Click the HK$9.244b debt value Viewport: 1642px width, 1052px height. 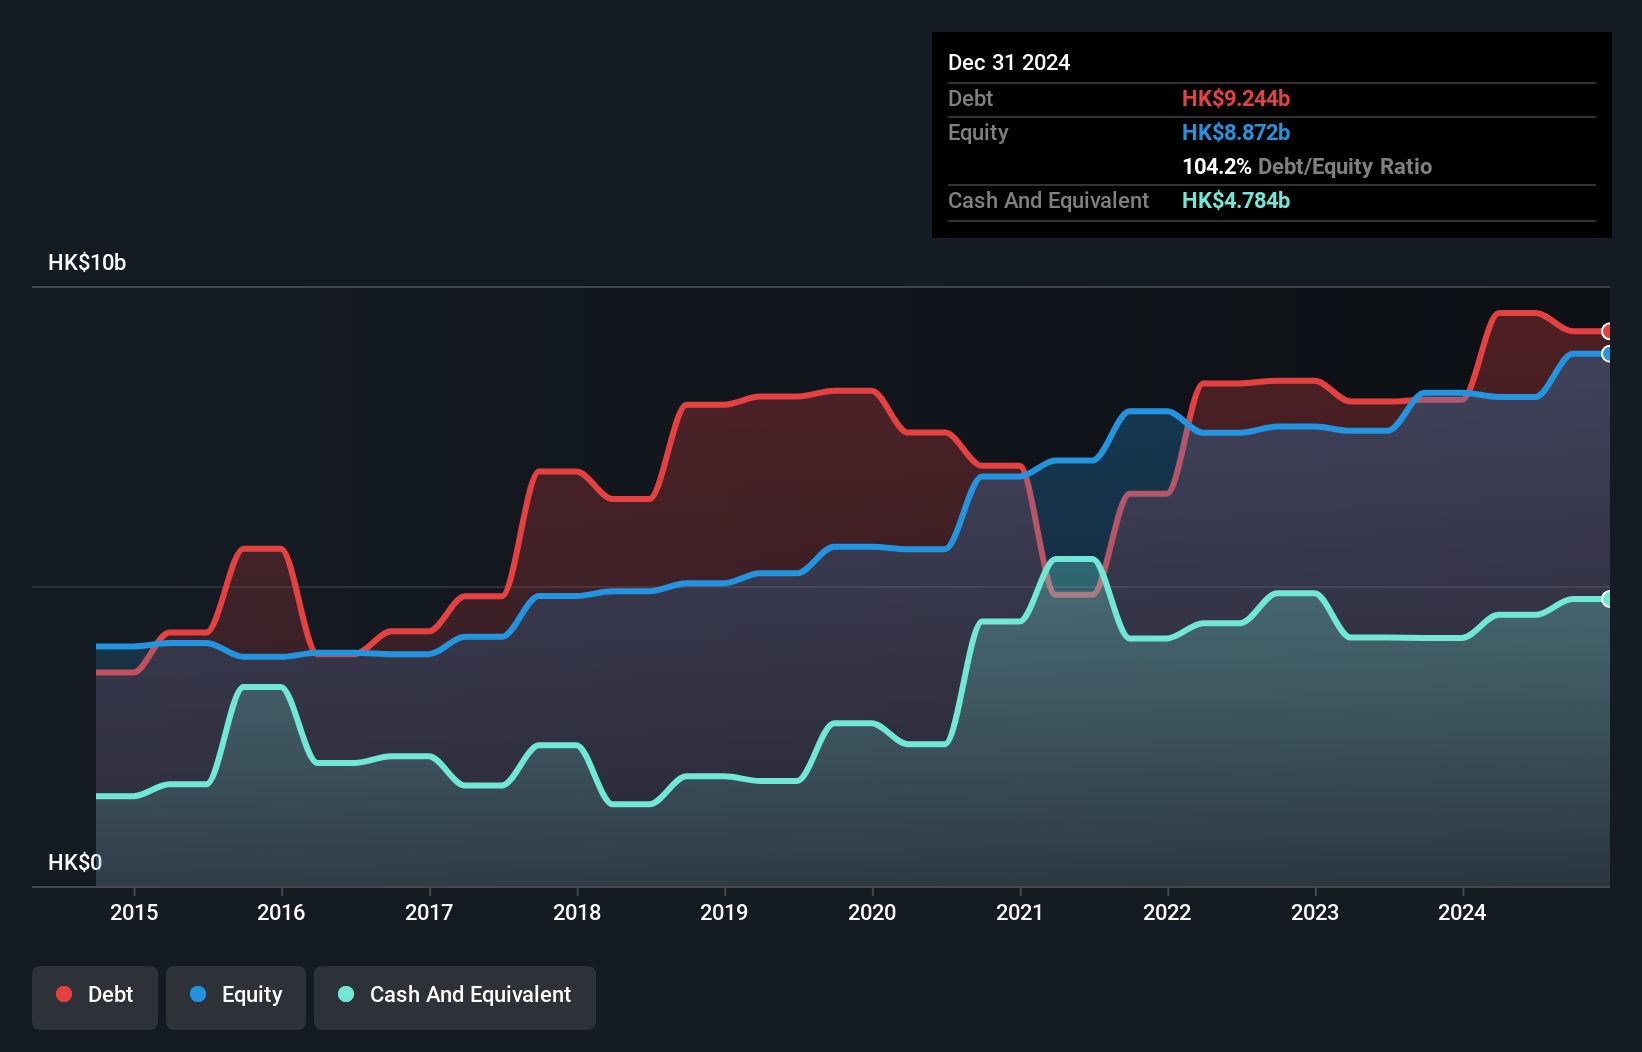click(1236, 98)
